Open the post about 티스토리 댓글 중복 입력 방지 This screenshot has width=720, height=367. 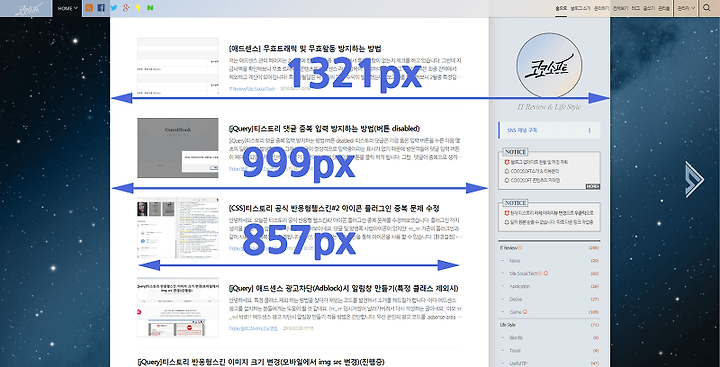click(324, 129)
